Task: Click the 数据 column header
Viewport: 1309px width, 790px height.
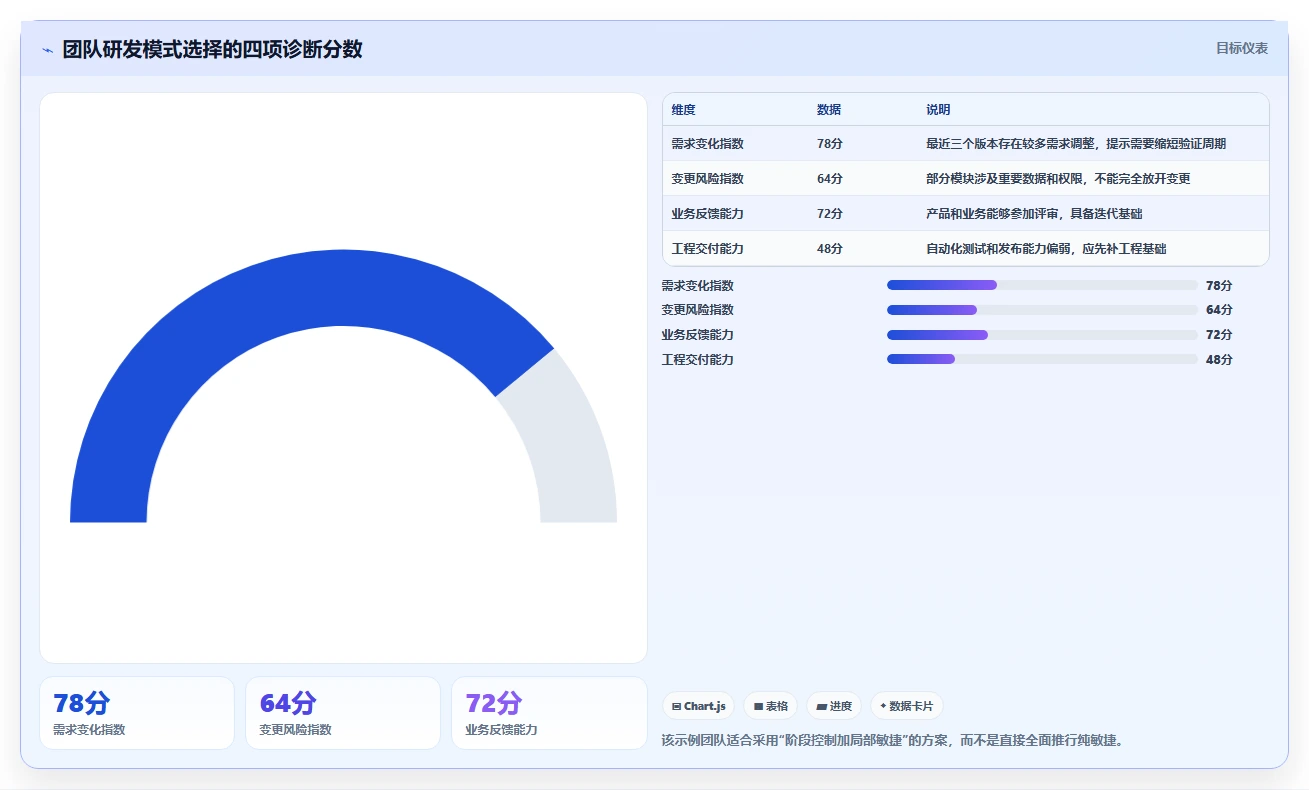Action: [829, 110]
